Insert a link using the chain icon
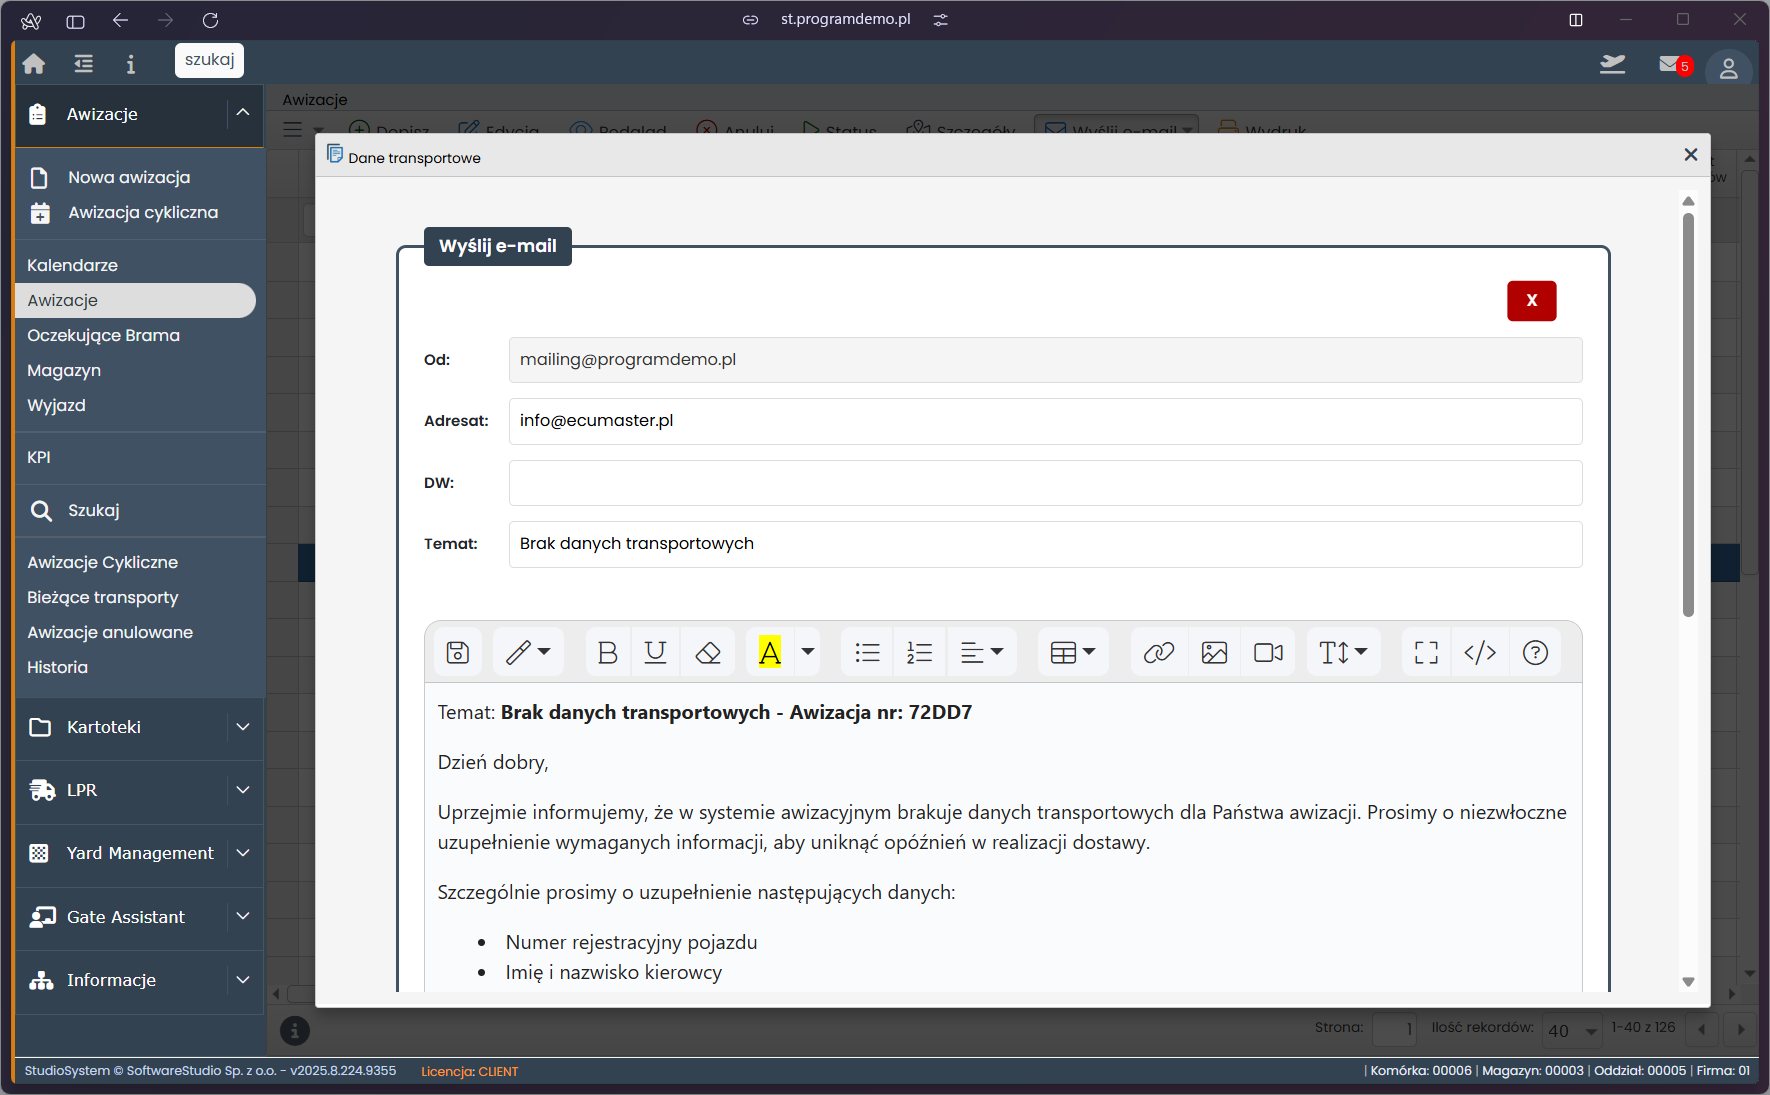Screen dimensions: 1770x1095 pos(1158,653)
